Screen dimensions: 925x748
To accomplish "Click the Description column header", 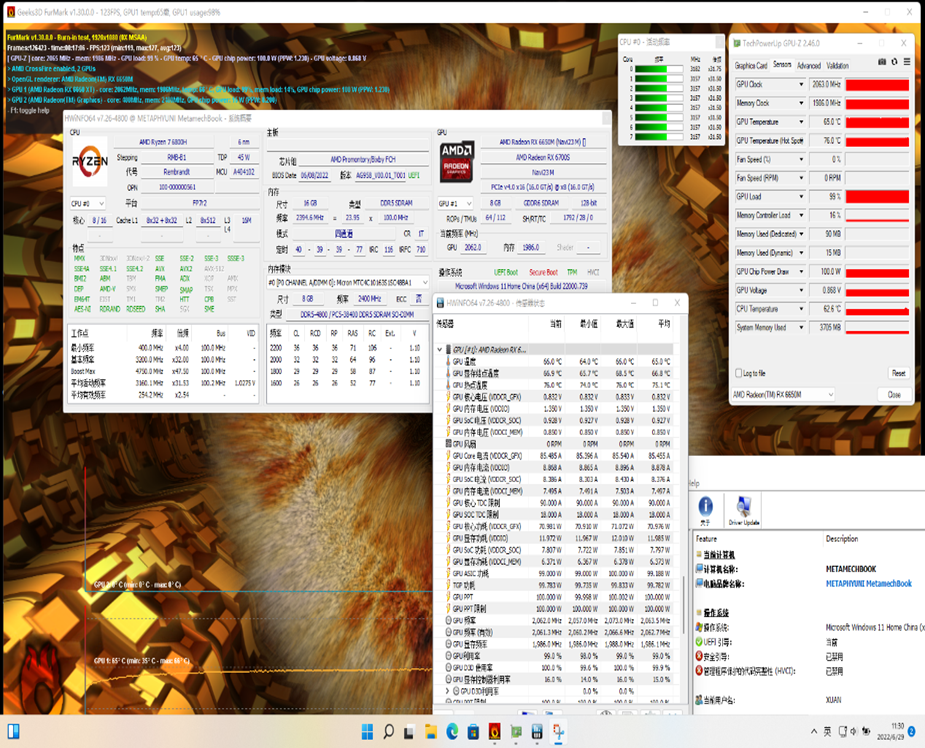I will tap(842, 539).
